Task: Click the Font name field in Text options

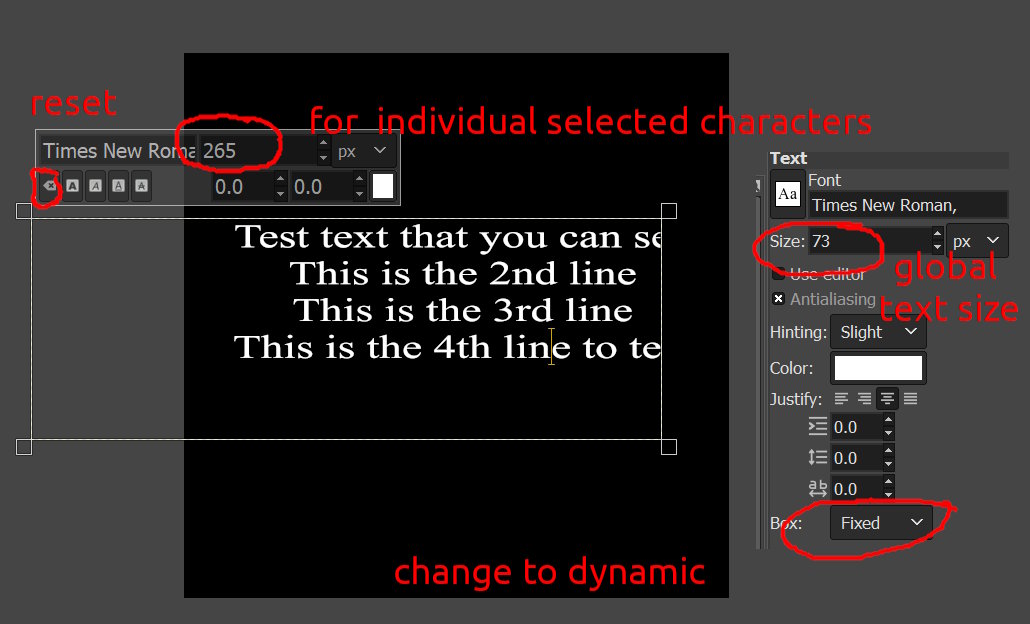Action: 908,205
